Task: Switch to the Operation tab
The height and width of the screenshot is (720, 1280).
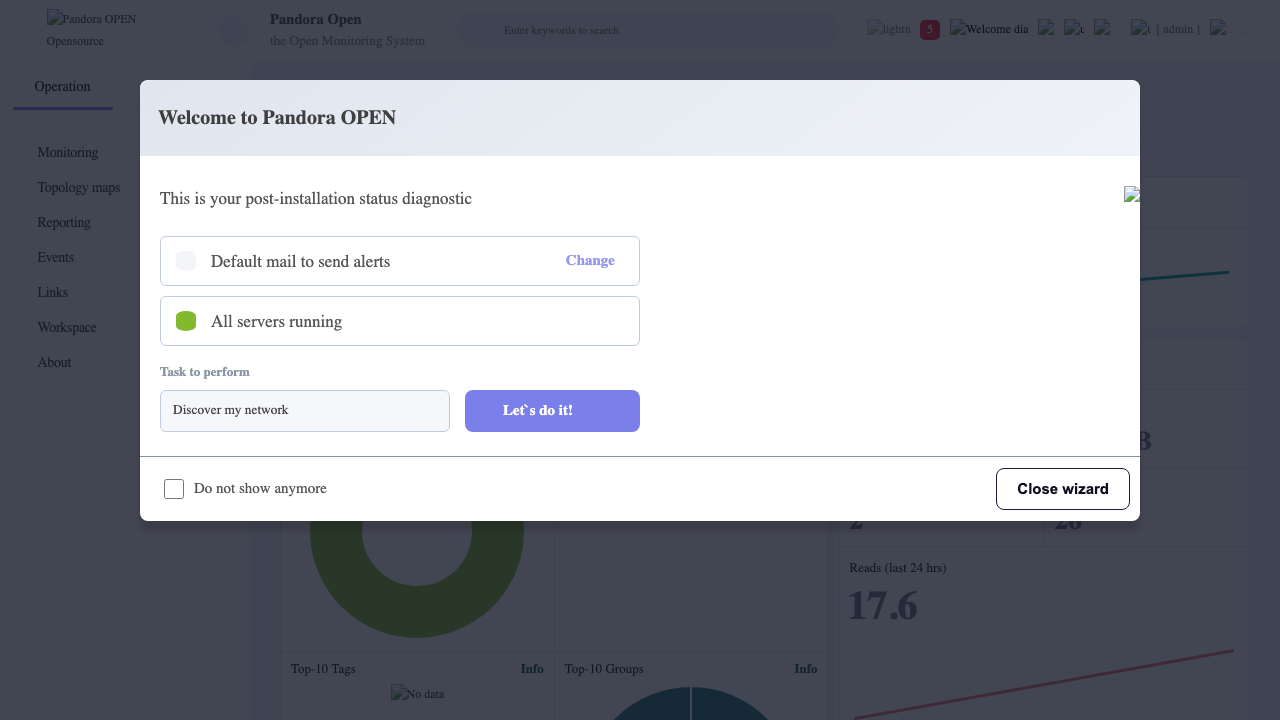Action: (62, 87)
